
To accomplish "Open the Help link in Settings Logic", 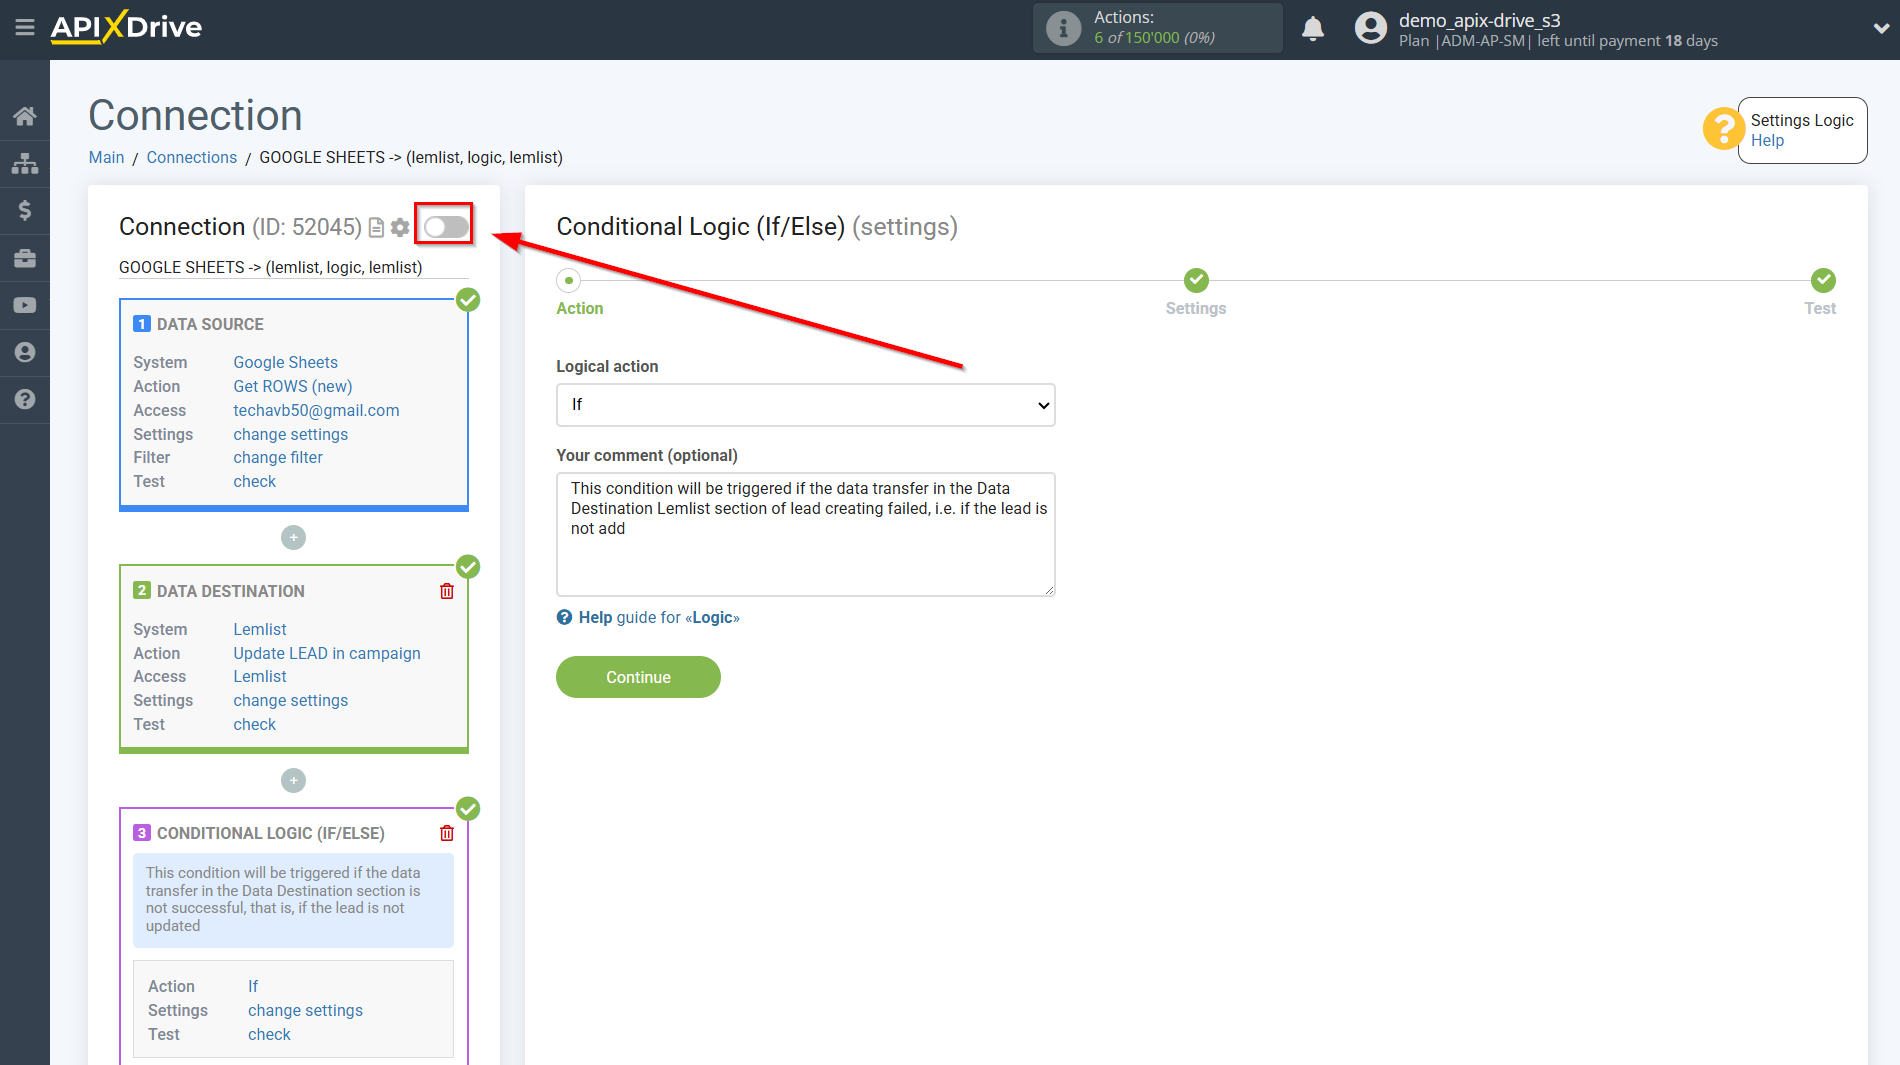I will pyautogui.click(x=1767, y=141).
